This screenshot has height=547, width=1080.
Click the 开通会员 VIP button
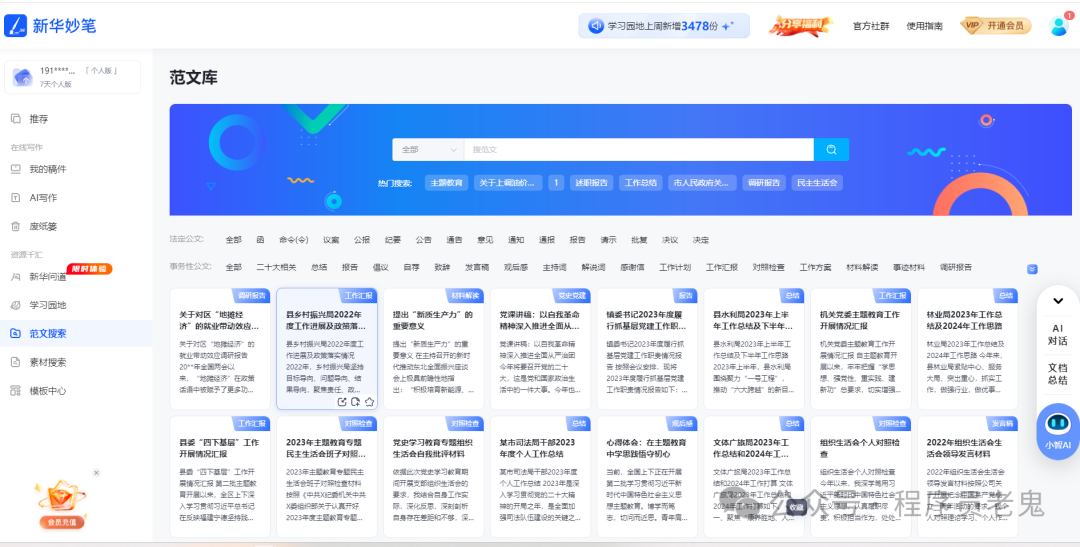(996, 26)
